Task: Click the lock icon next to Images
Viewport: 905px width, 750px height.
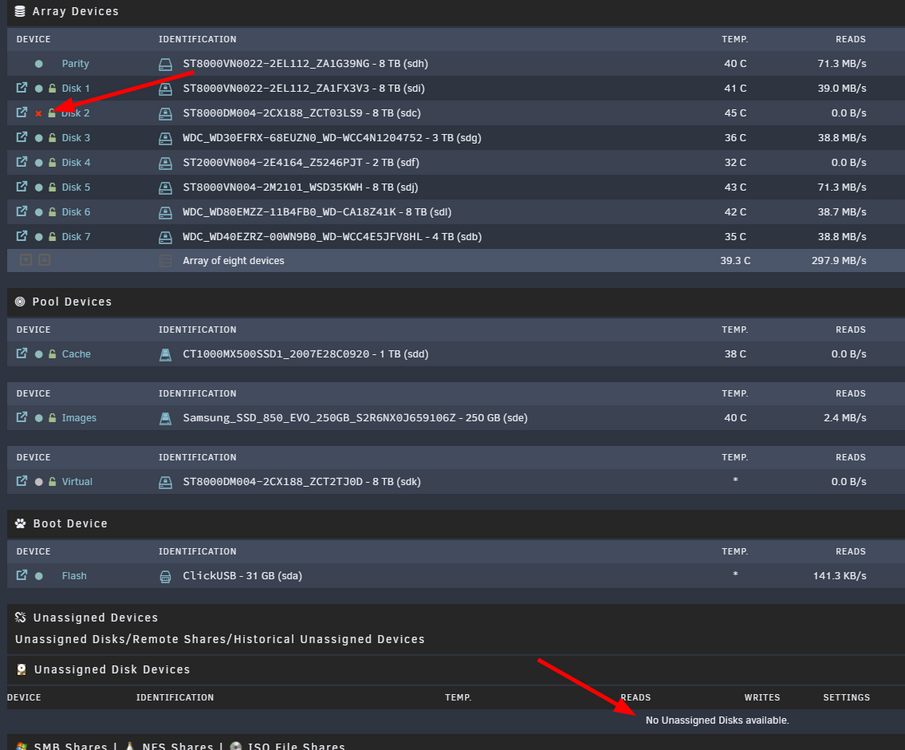Action: tap(53, 418)
